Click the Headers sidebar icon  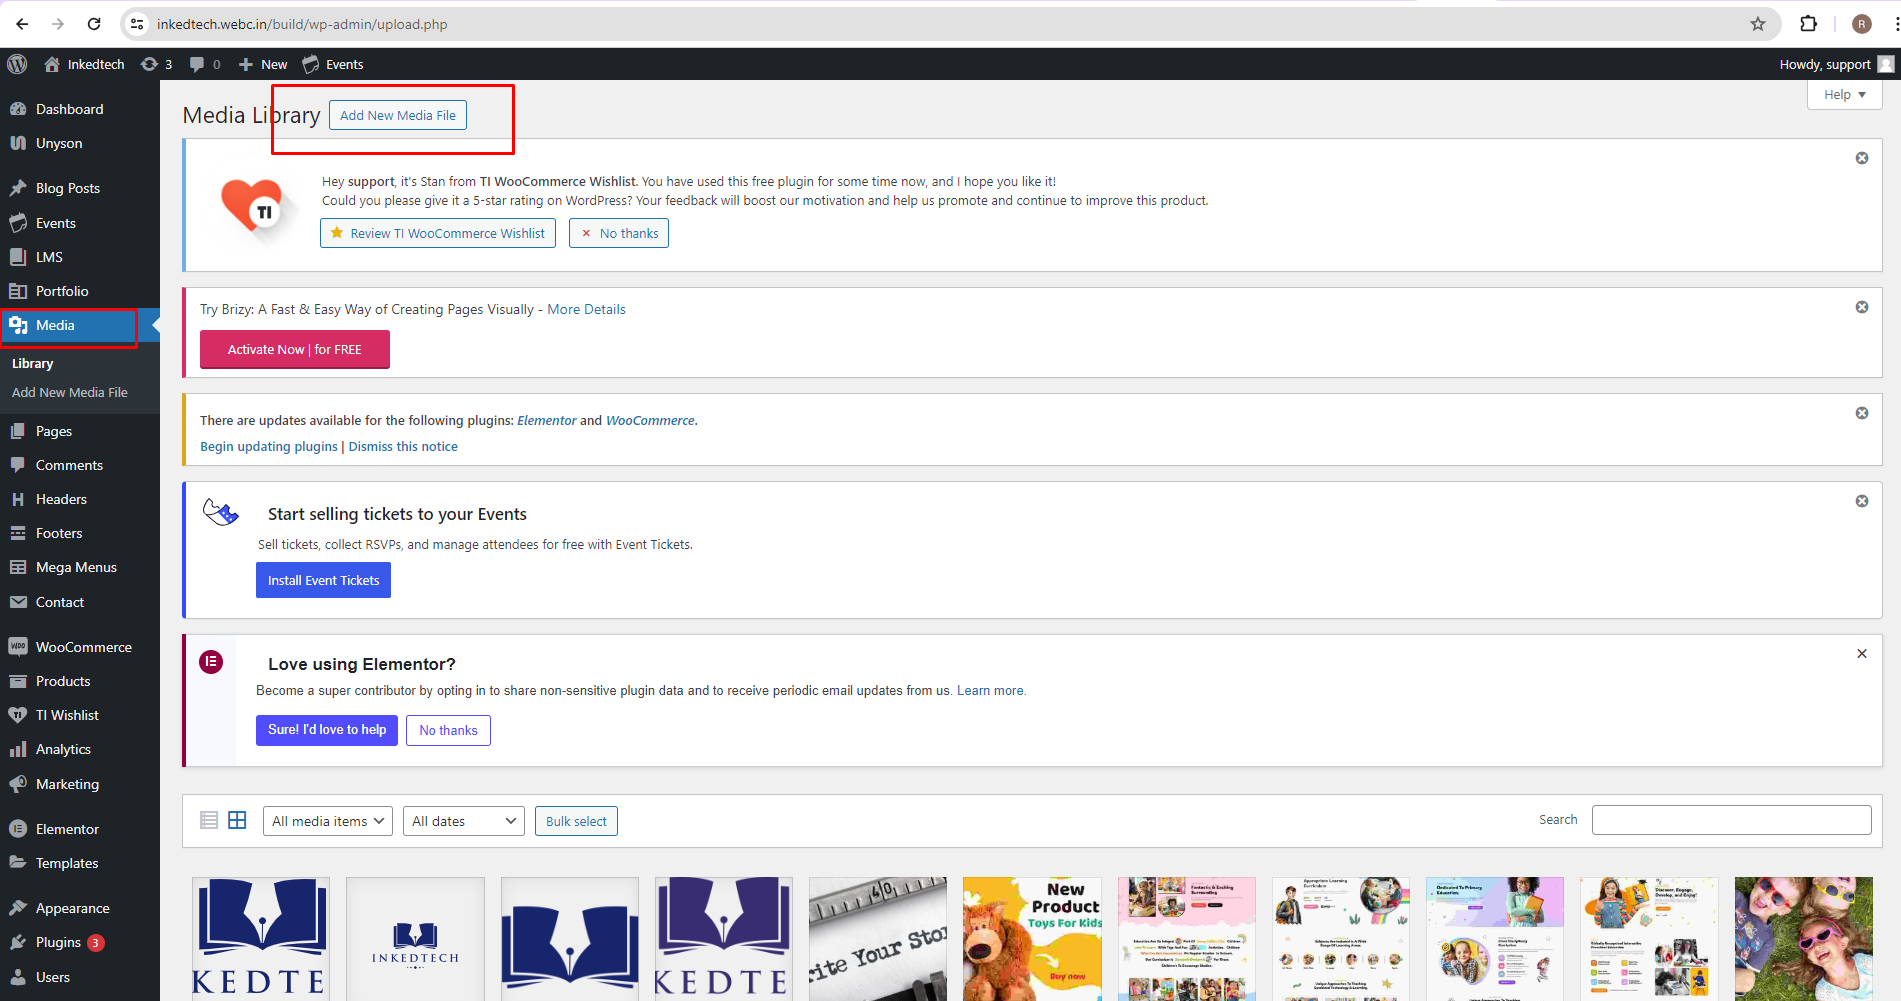click(x=18, y=499)
